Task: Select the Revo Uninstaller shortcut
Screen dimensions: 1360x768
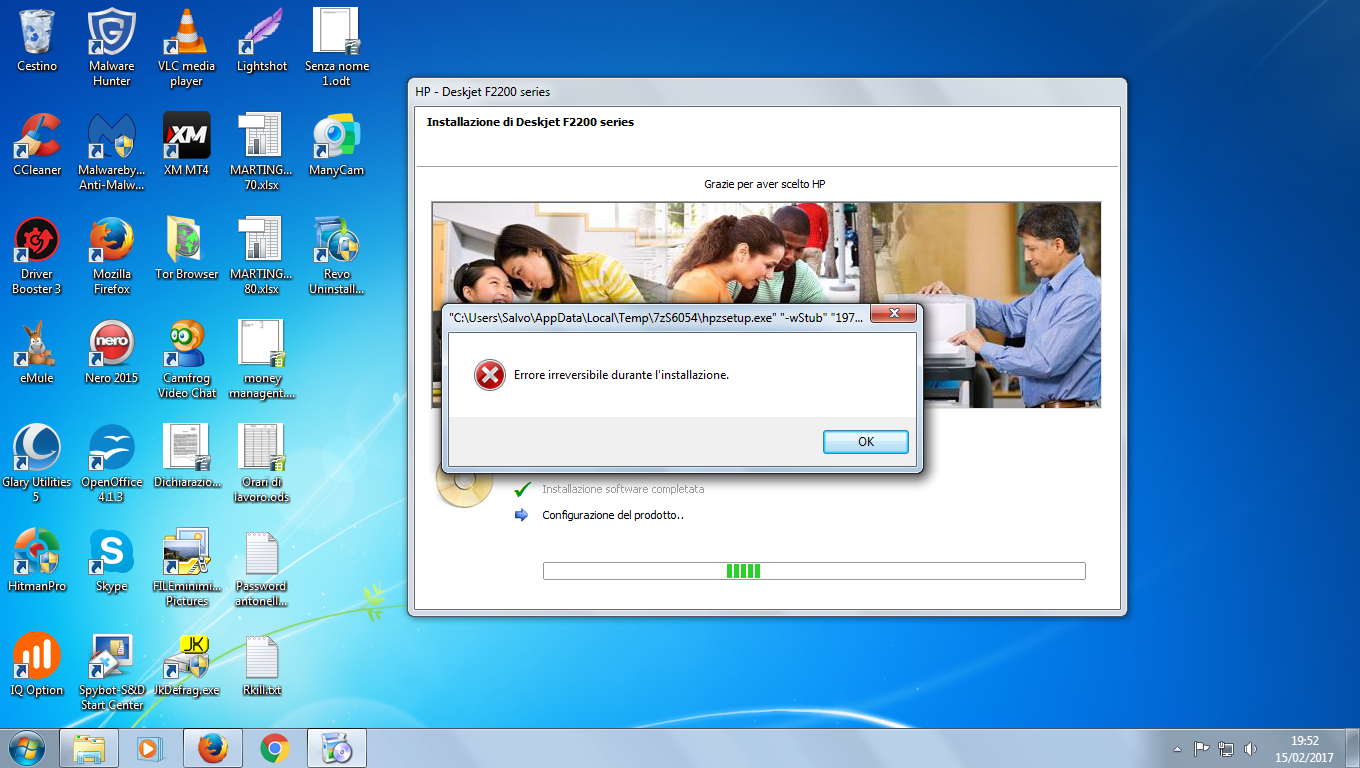Action: pos(337,256)
